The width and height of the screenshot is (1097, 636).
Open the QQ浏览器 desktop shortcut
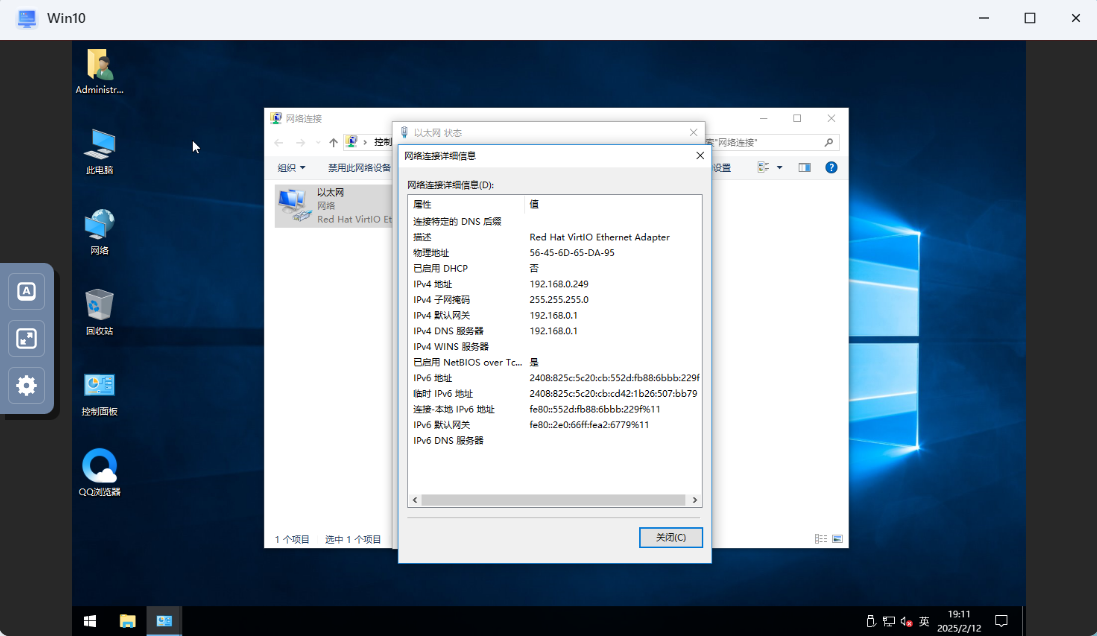pos(99,467)
